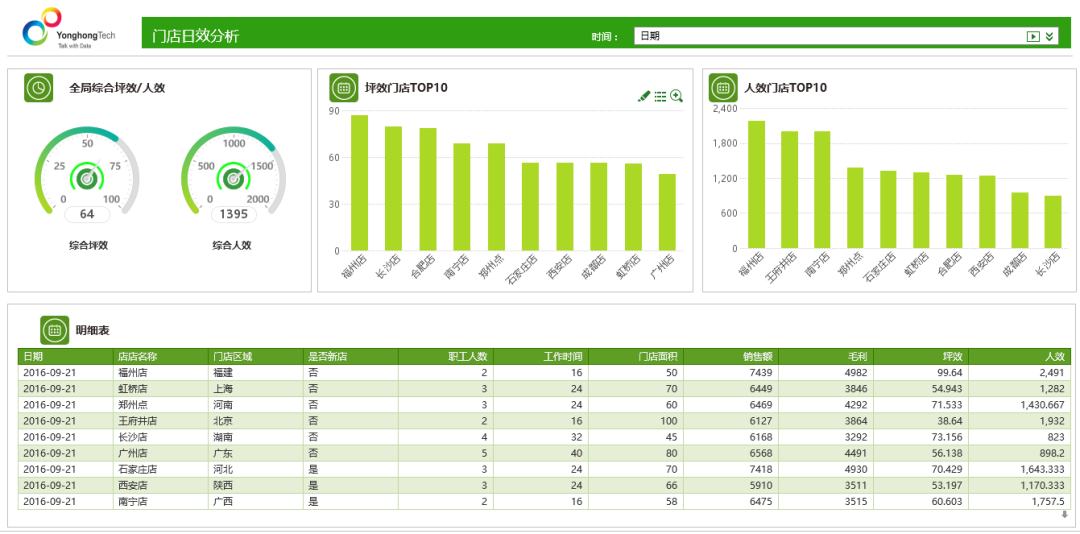
Task: Expand the 日期 filter double-chevron
Action: (x=1050, y=37)
